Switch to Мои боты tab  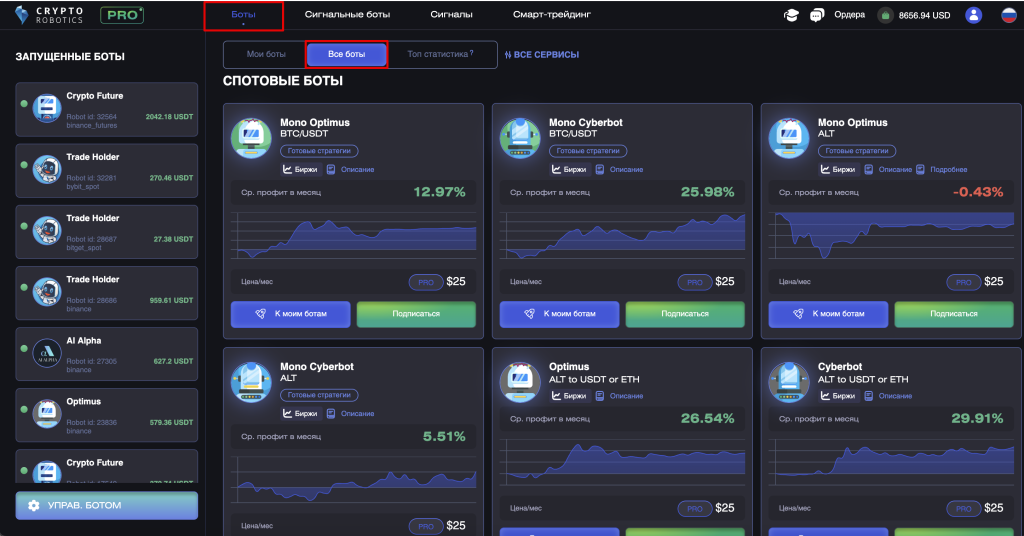pyautogui.click(x=266, y=54)
